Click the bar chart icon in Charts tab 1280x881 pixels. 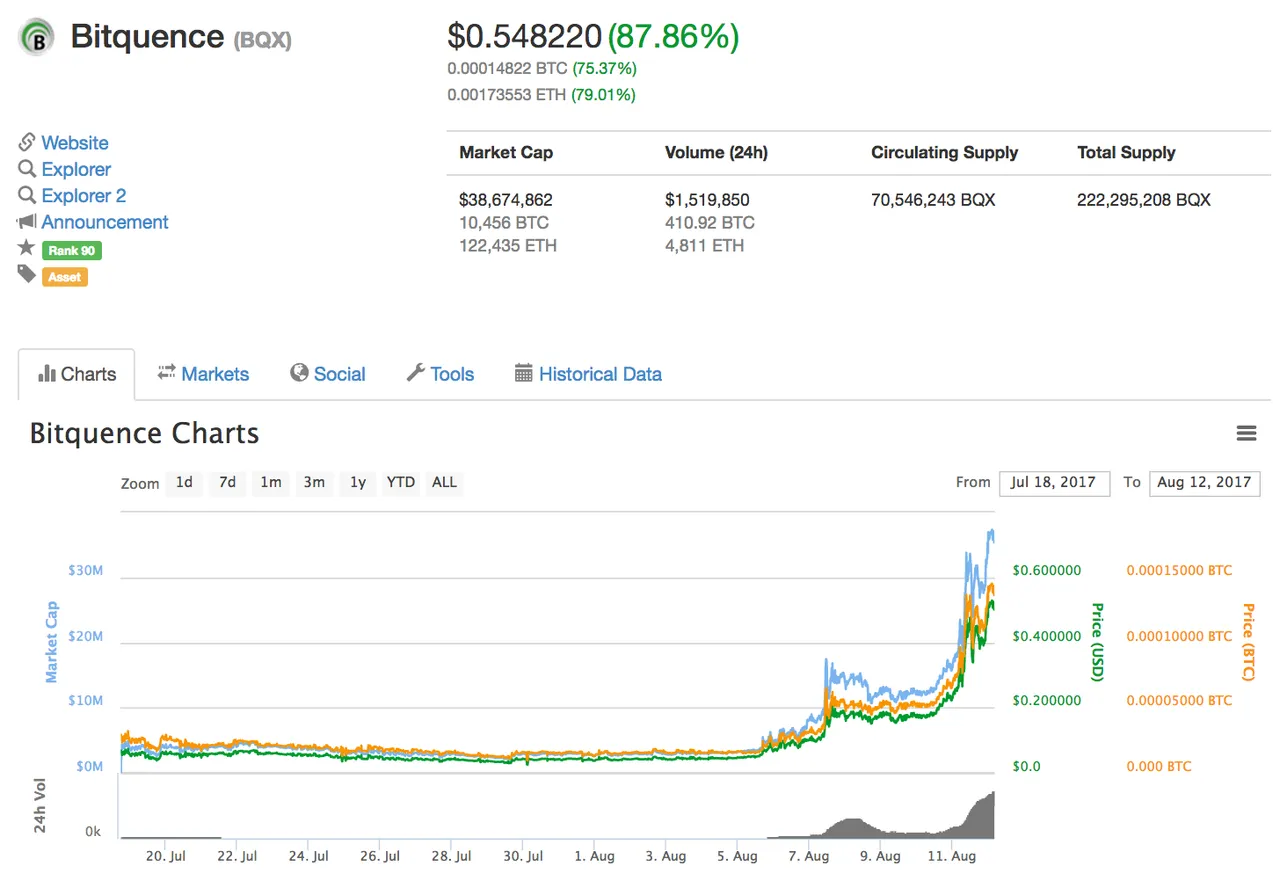click(x=47, y=374)
